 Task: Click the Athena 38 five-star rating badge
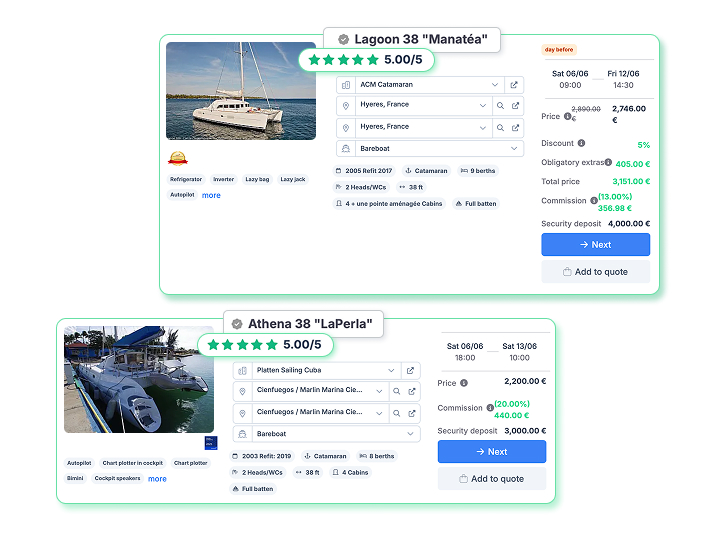click(265, 344)
